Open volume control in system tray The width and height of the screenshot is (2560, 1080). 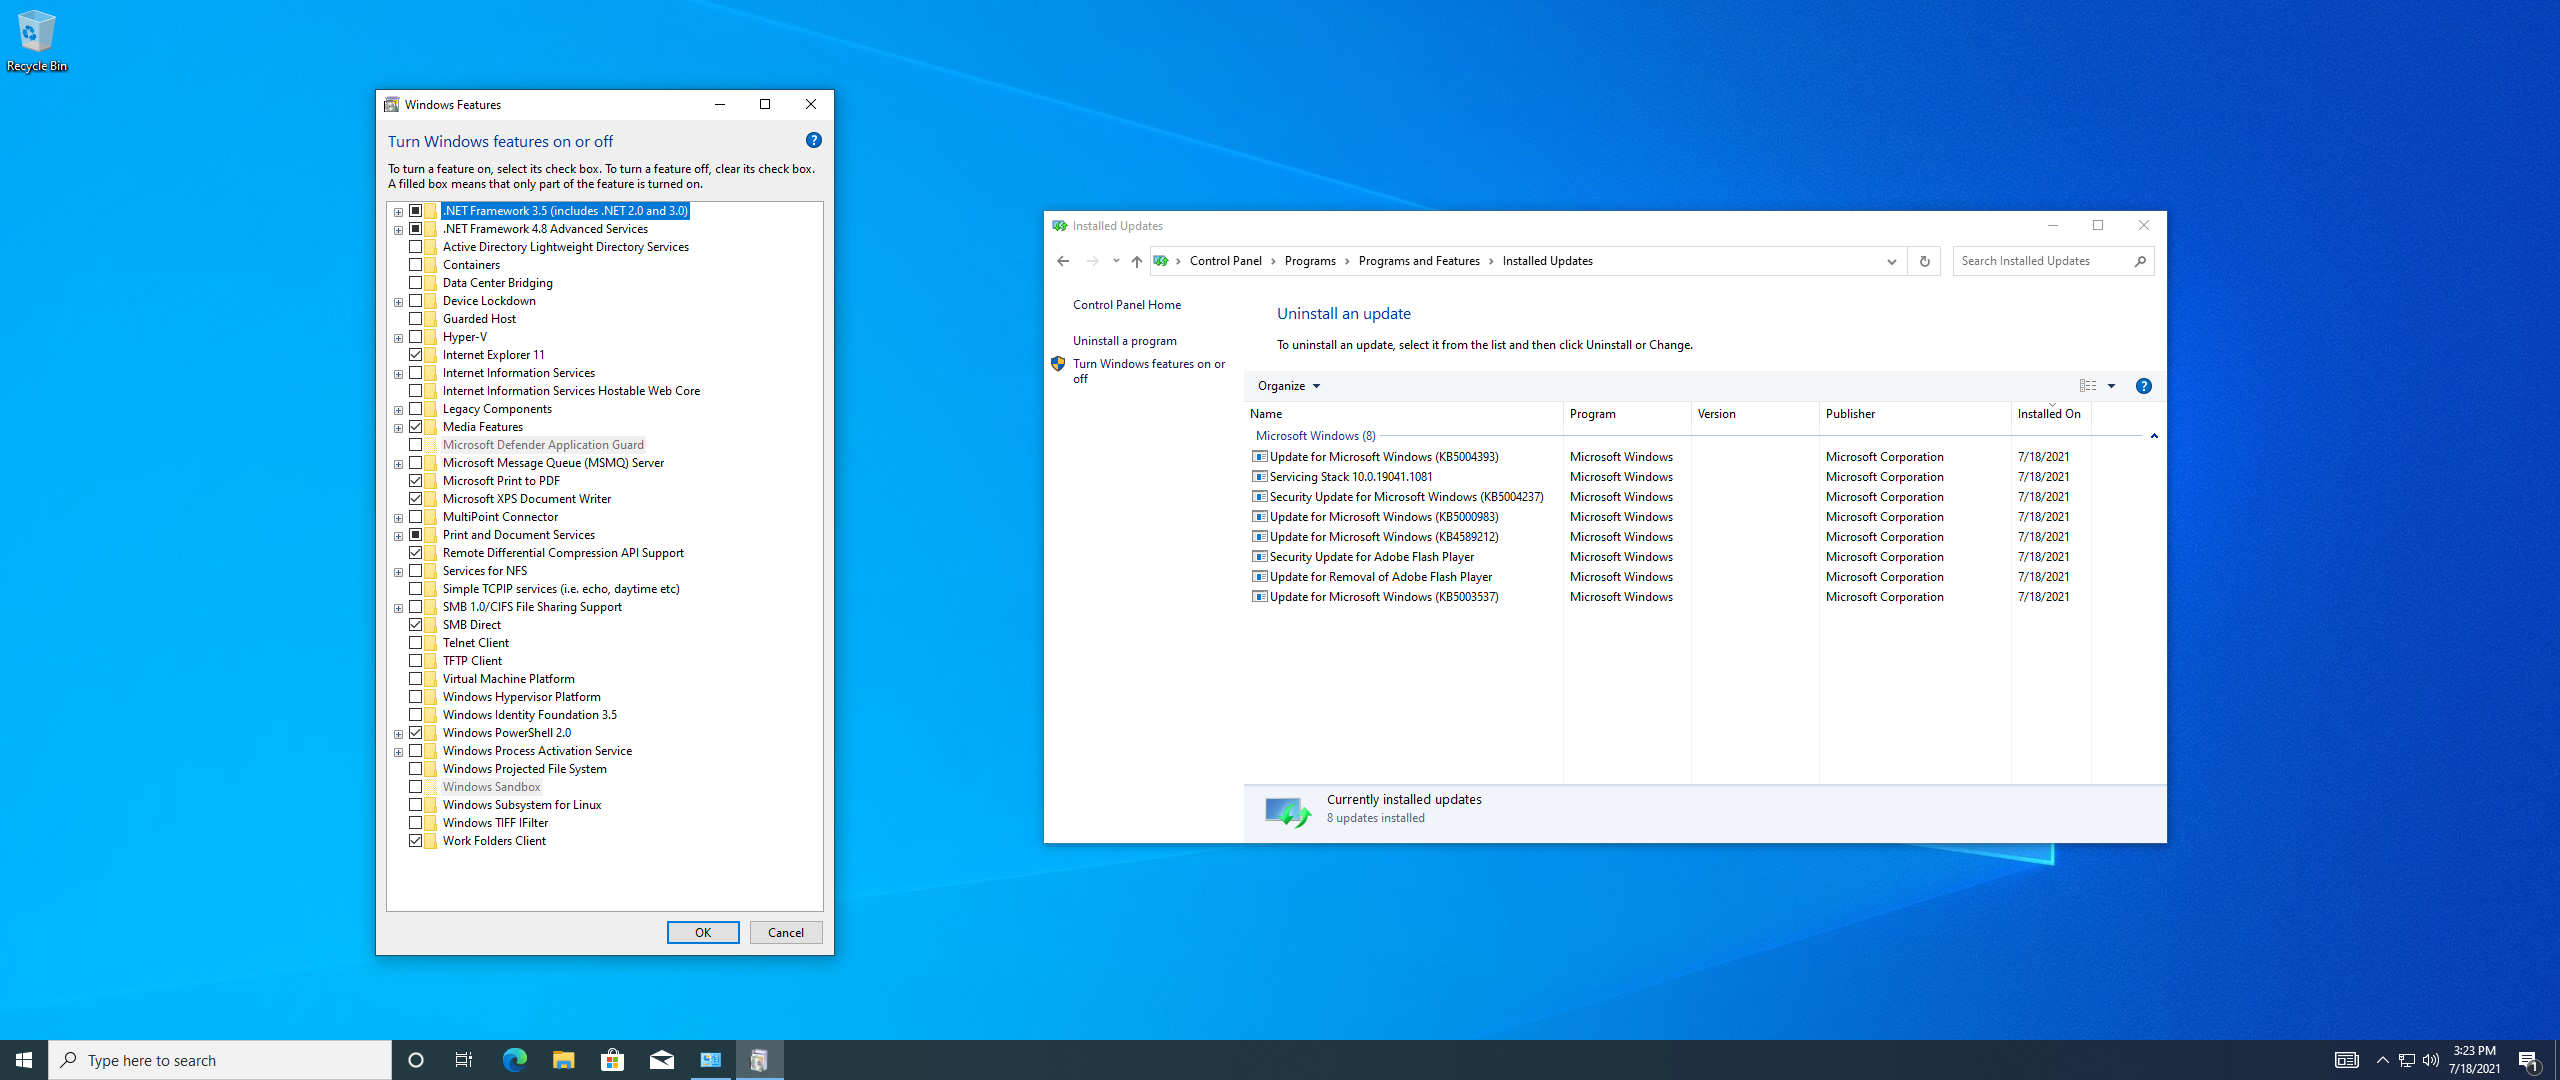pyautogui.click(x=2431, y=1060)
